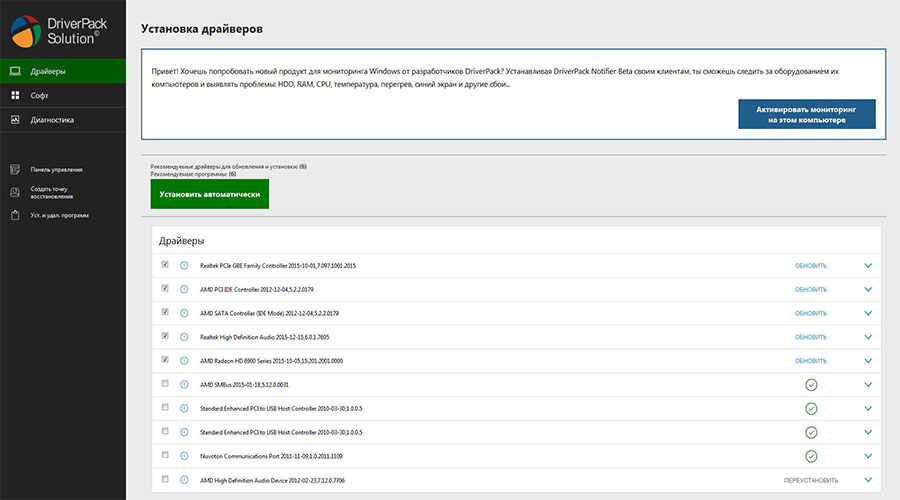Uncheck AMD SATA Controller driver
This screenshot has height=500, width=900.
(165, 312)
